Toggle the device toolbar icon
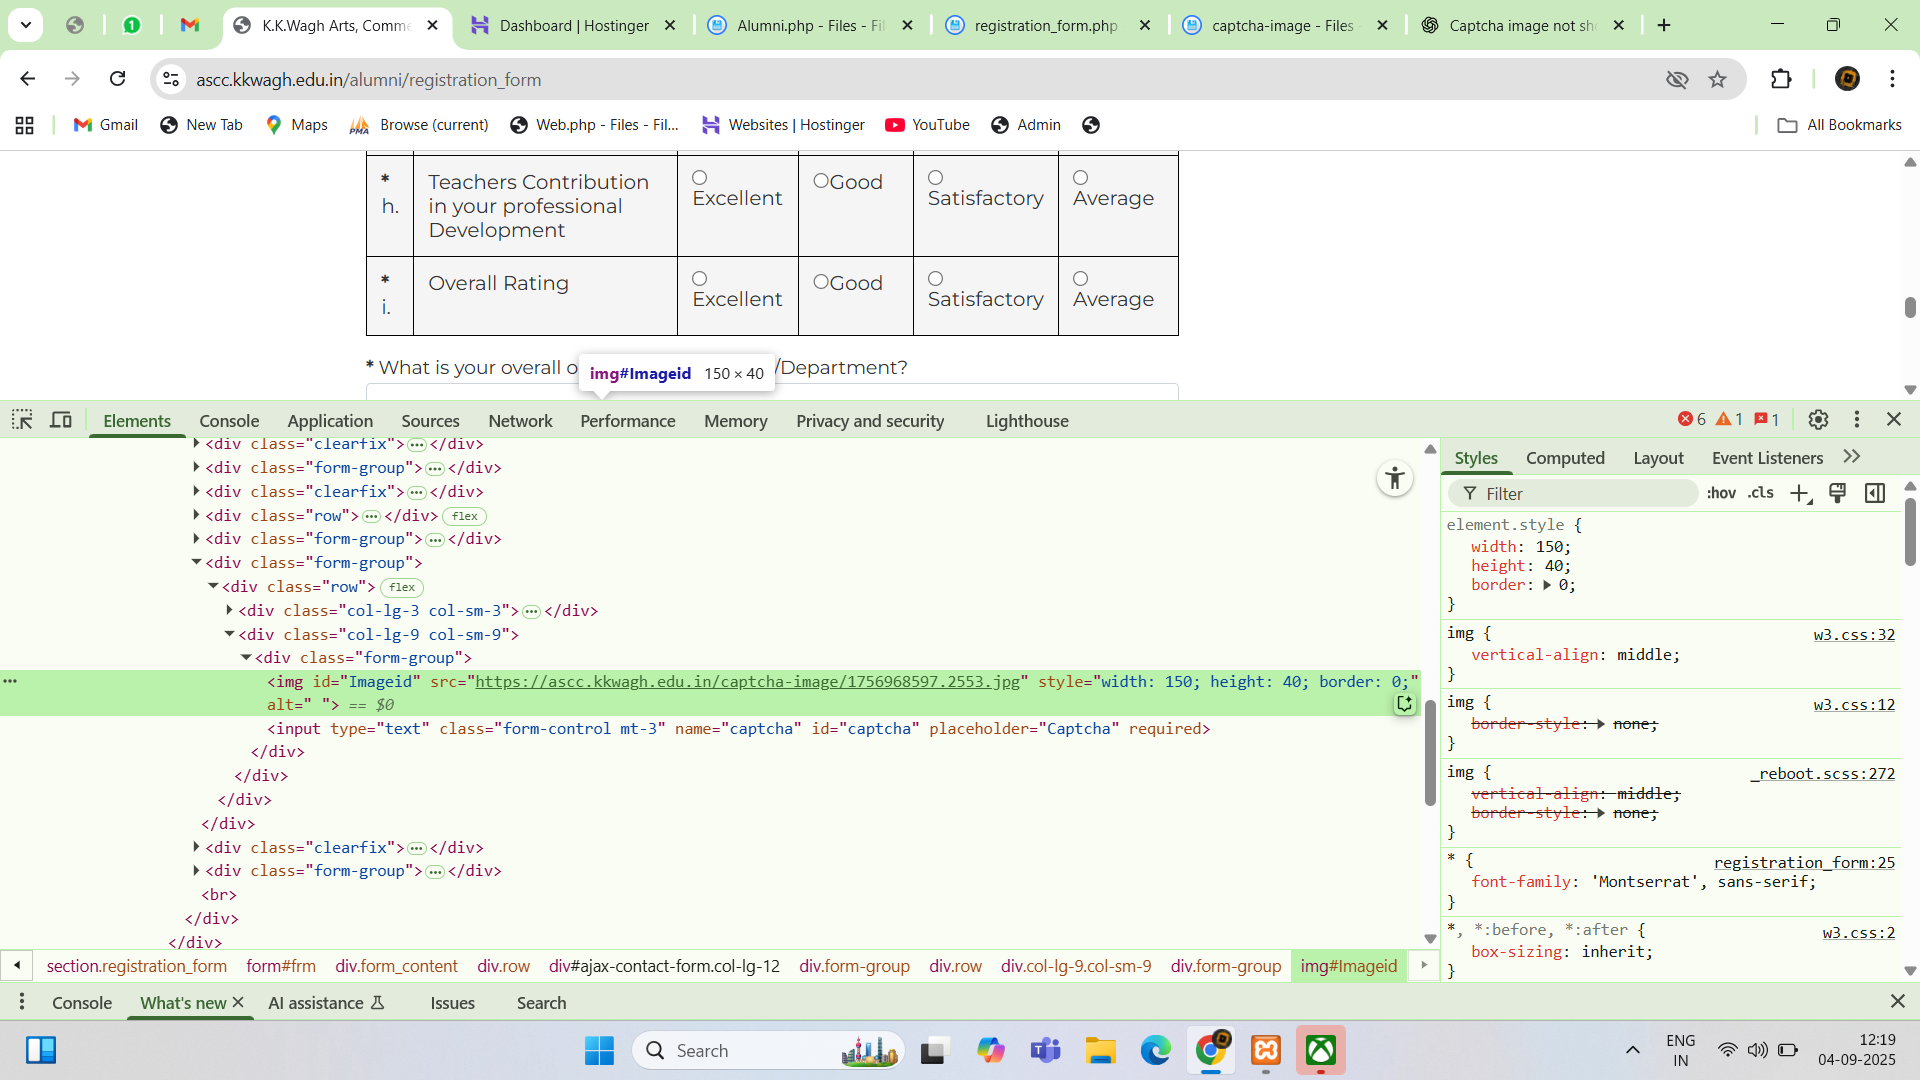The height and width of the screenshot is (1080, 1920). pyautogui.click(x=61, y=420)
